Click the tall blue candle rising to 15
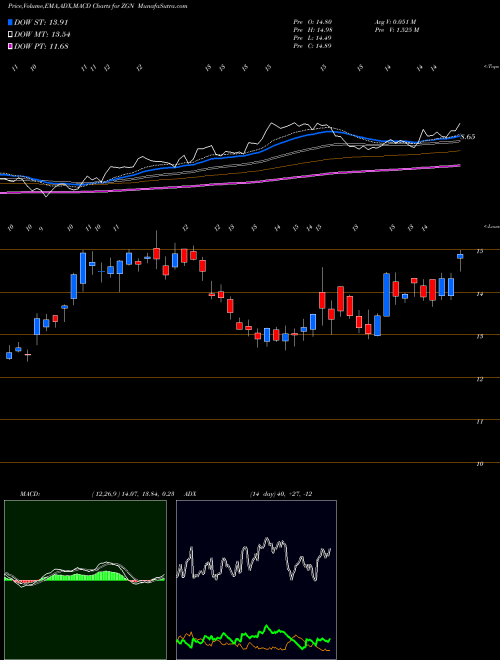 coord(83,268)
